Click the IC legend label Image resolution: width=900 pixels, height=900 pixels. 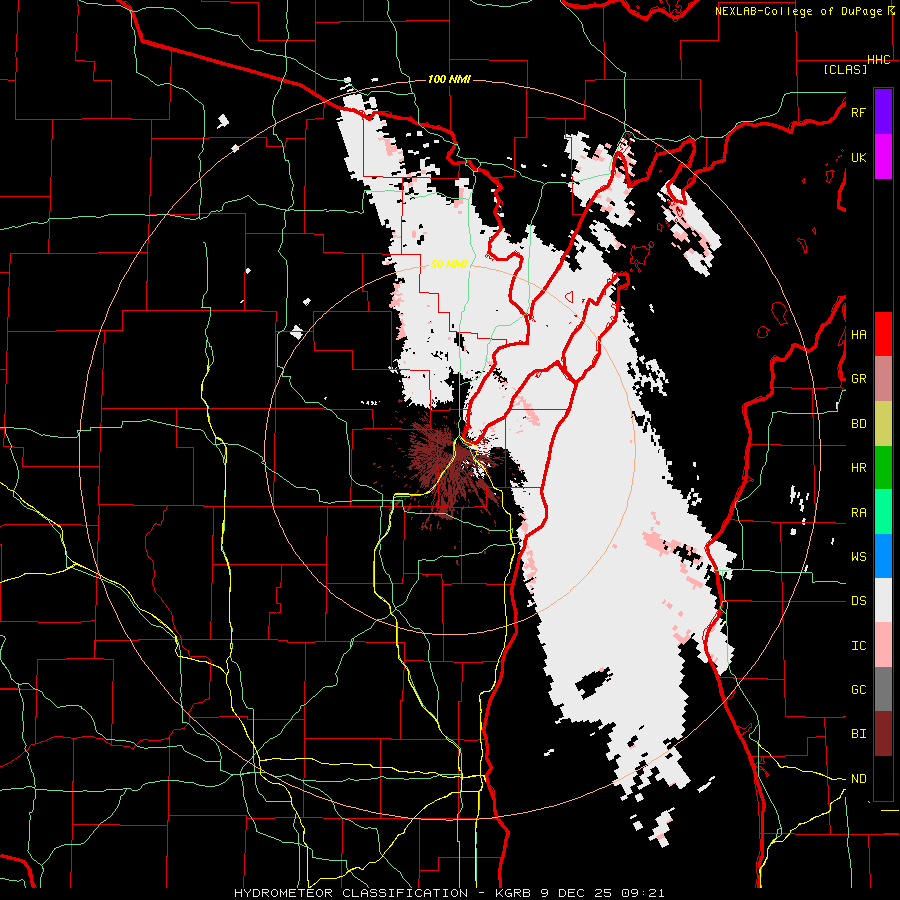858,645
